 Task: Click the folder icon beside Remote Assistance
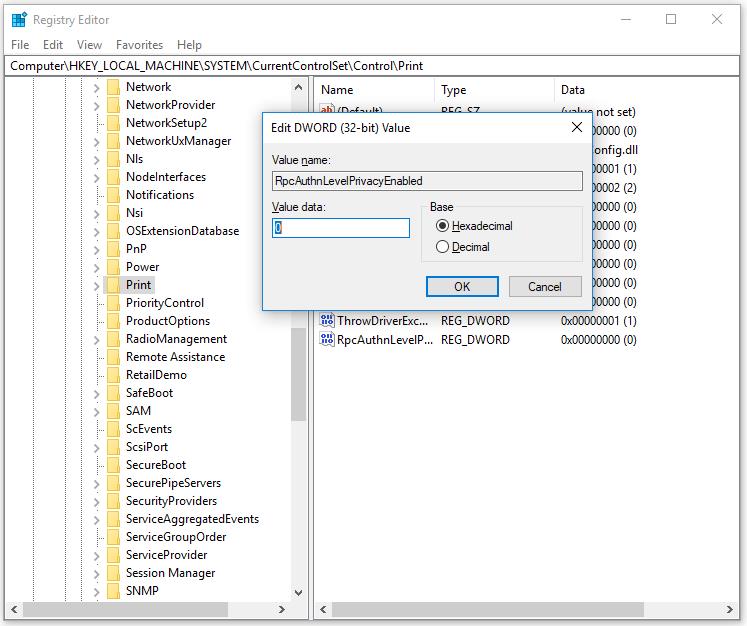[x=114, y=357]
